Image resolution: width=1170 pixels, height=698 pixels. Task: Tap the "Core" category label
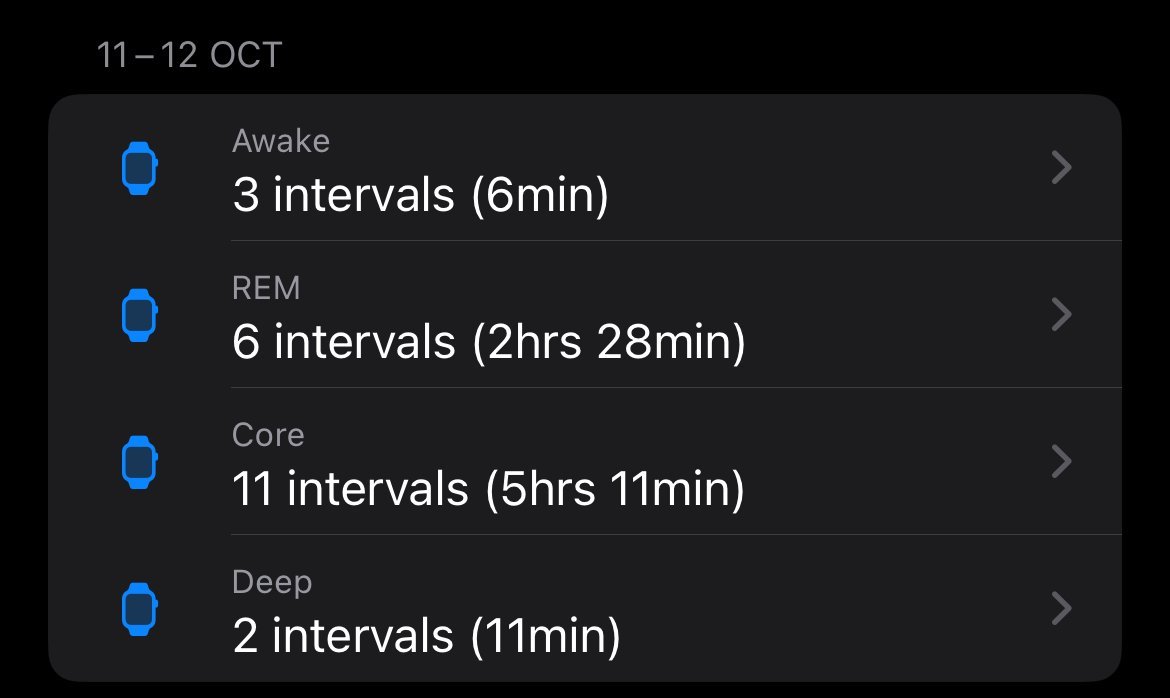point(268,435)
